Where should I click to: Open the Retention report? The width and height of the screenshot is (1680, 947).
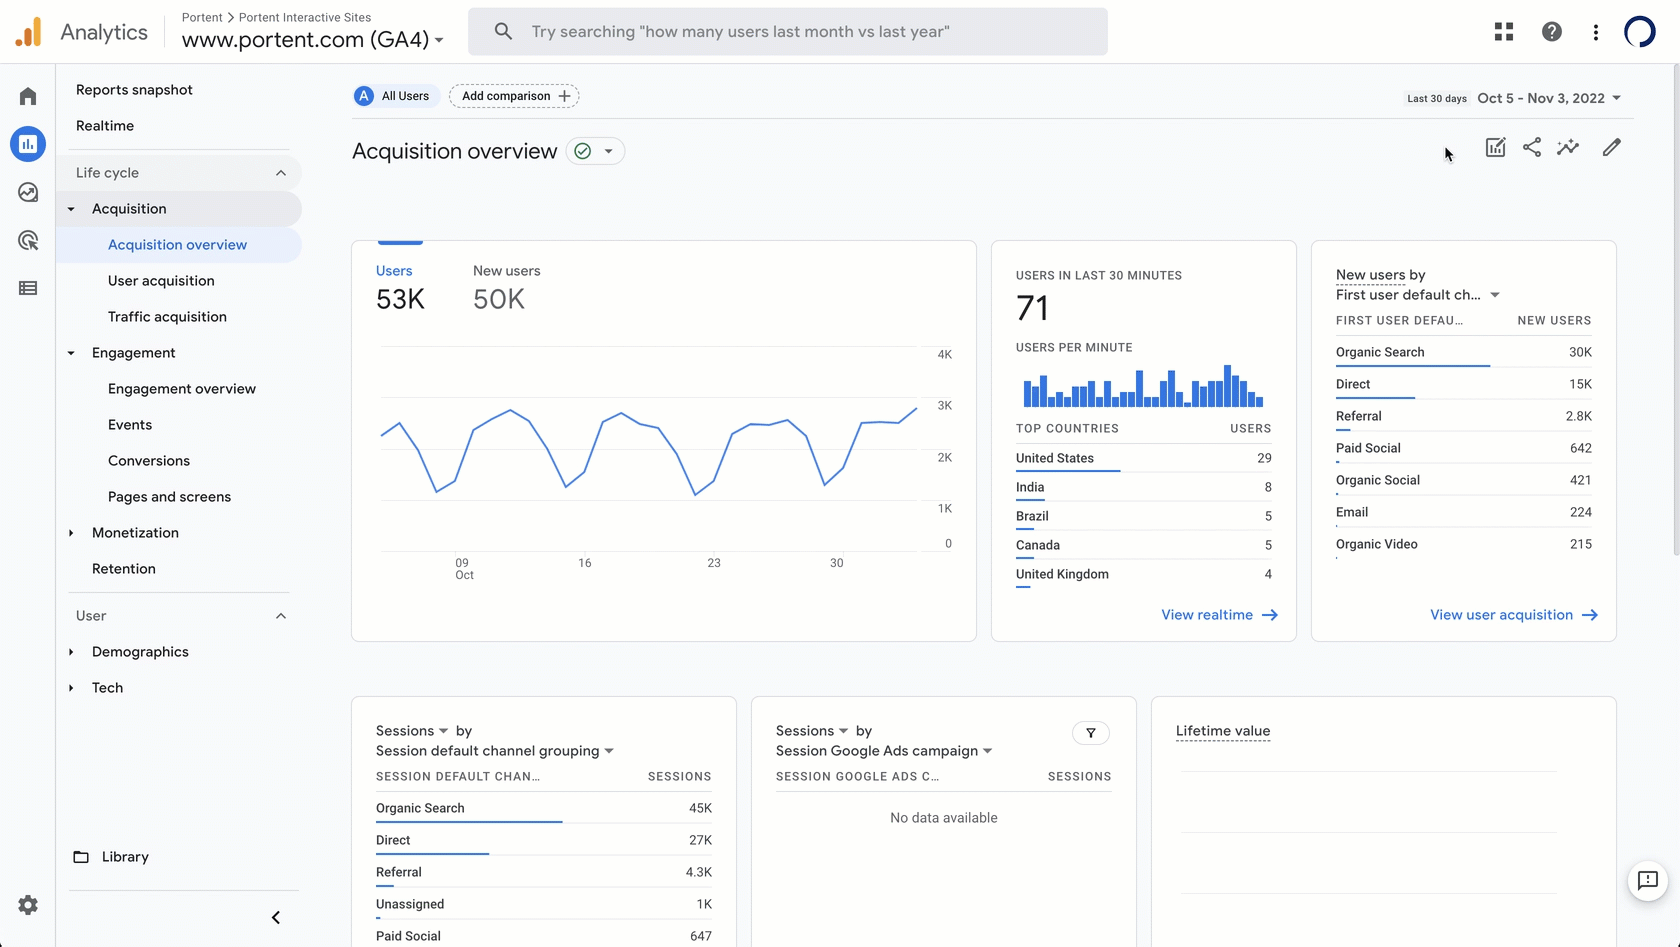coord(124,569)
